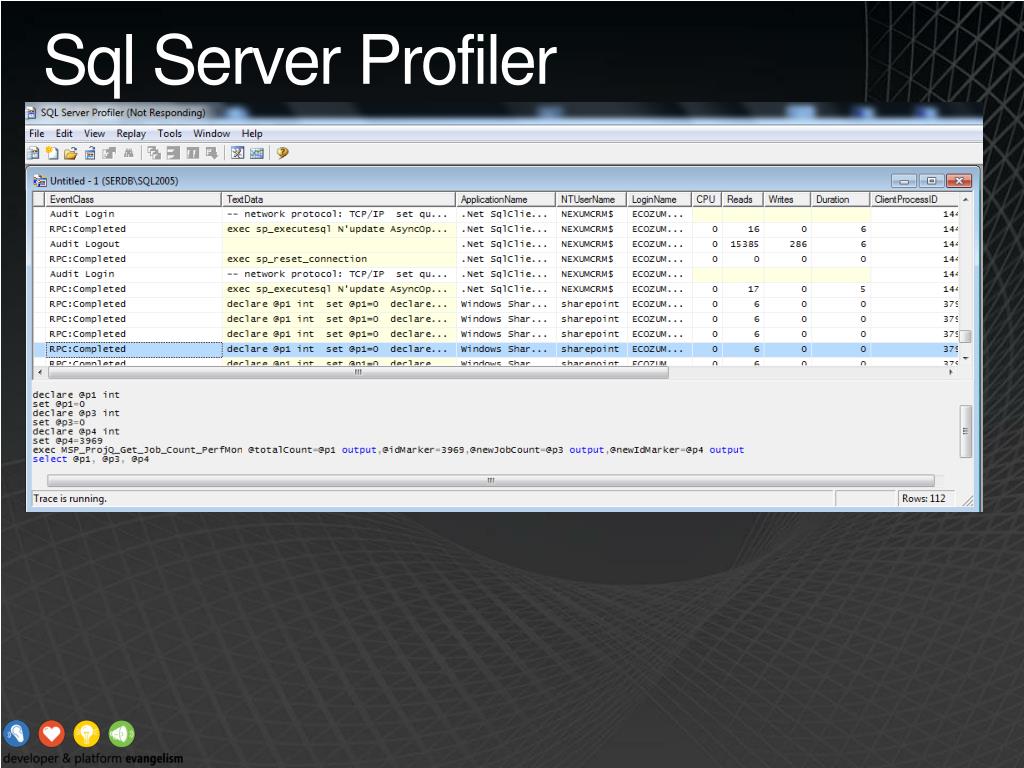Click the New Trace toolbar icon
The width and height of the screenshot is (1024, 768).
(33, 153)
